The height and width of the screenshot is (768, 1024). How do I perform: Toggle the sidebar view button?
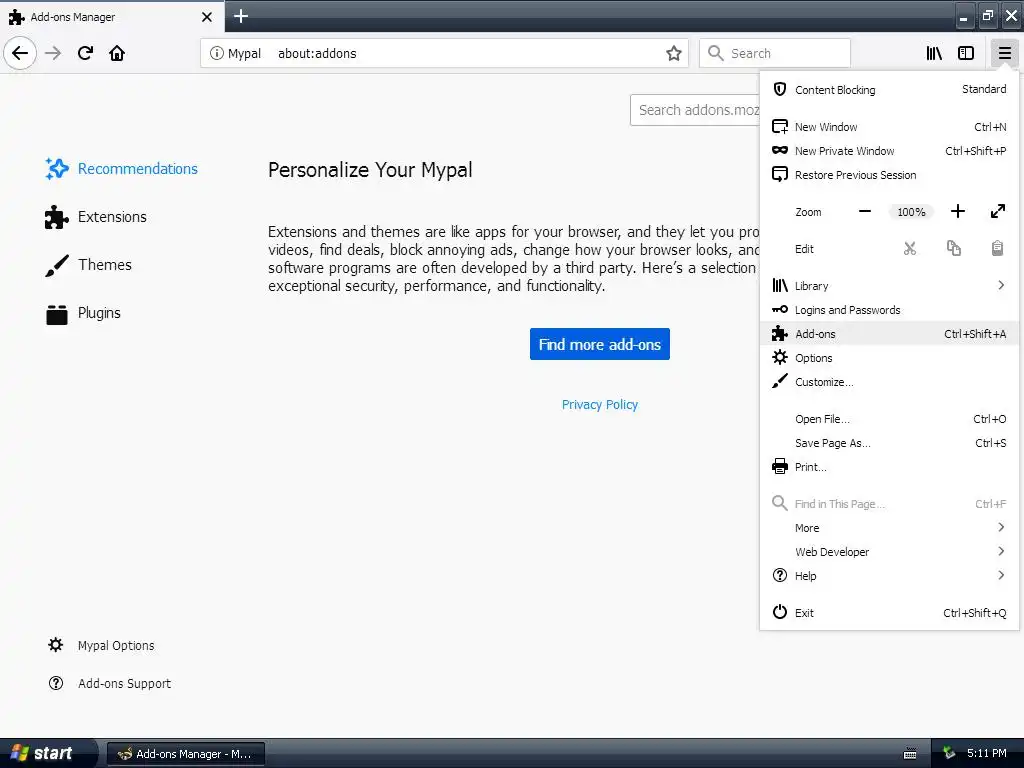click(966, 53)
